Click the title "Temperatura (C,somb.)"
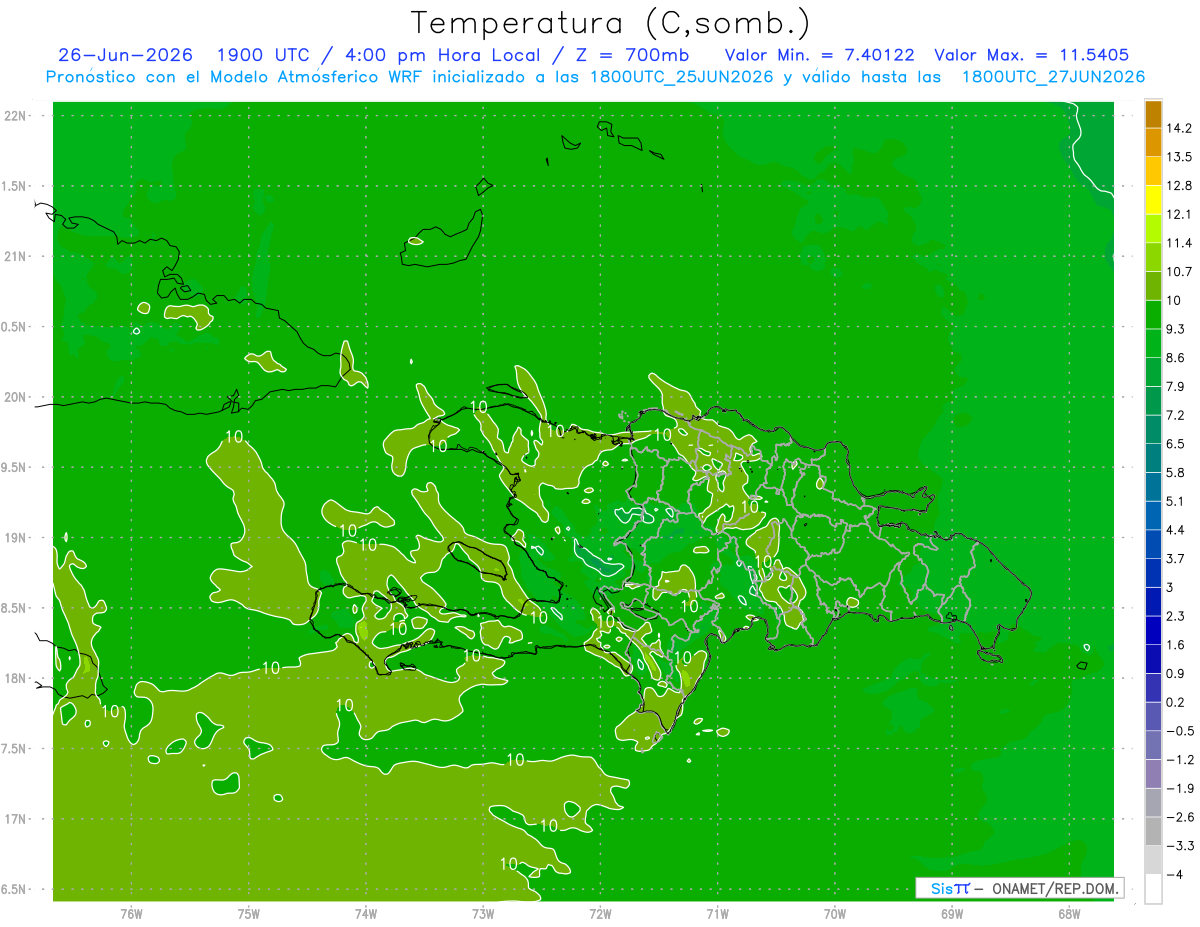 tap(611, 24)
